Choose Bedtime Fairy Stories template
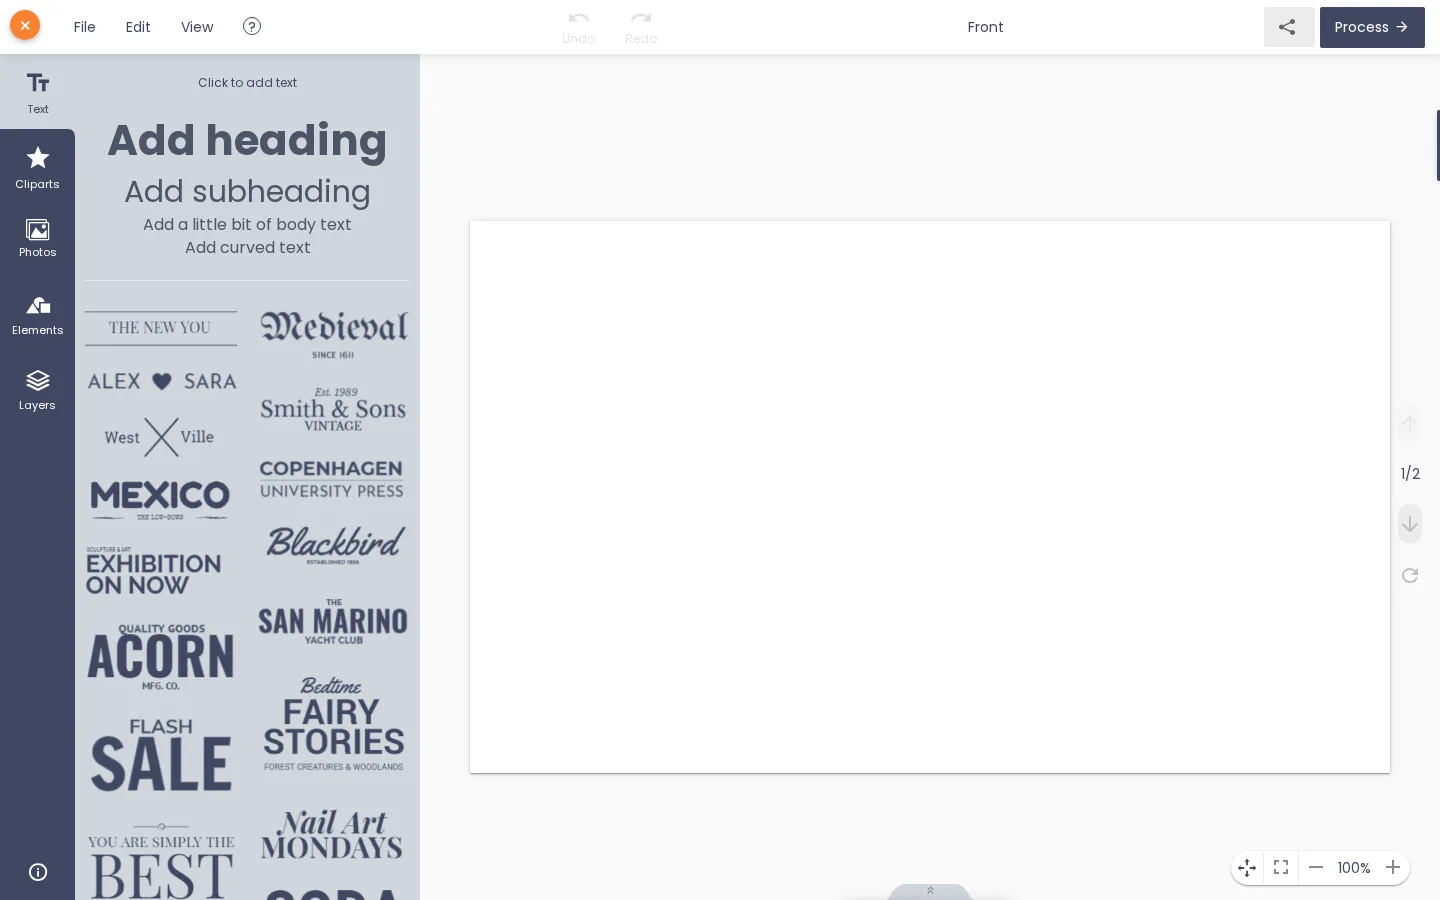Viewport: 1440px width, 900px height. 333,724
